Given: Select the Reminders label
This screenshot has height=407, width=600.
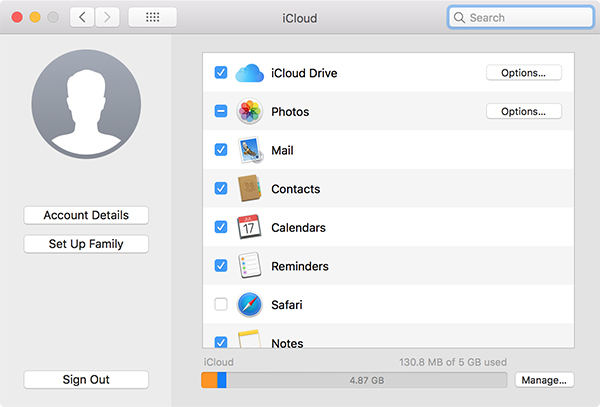Looking at the screenshot, I should [x=300, y=266].
